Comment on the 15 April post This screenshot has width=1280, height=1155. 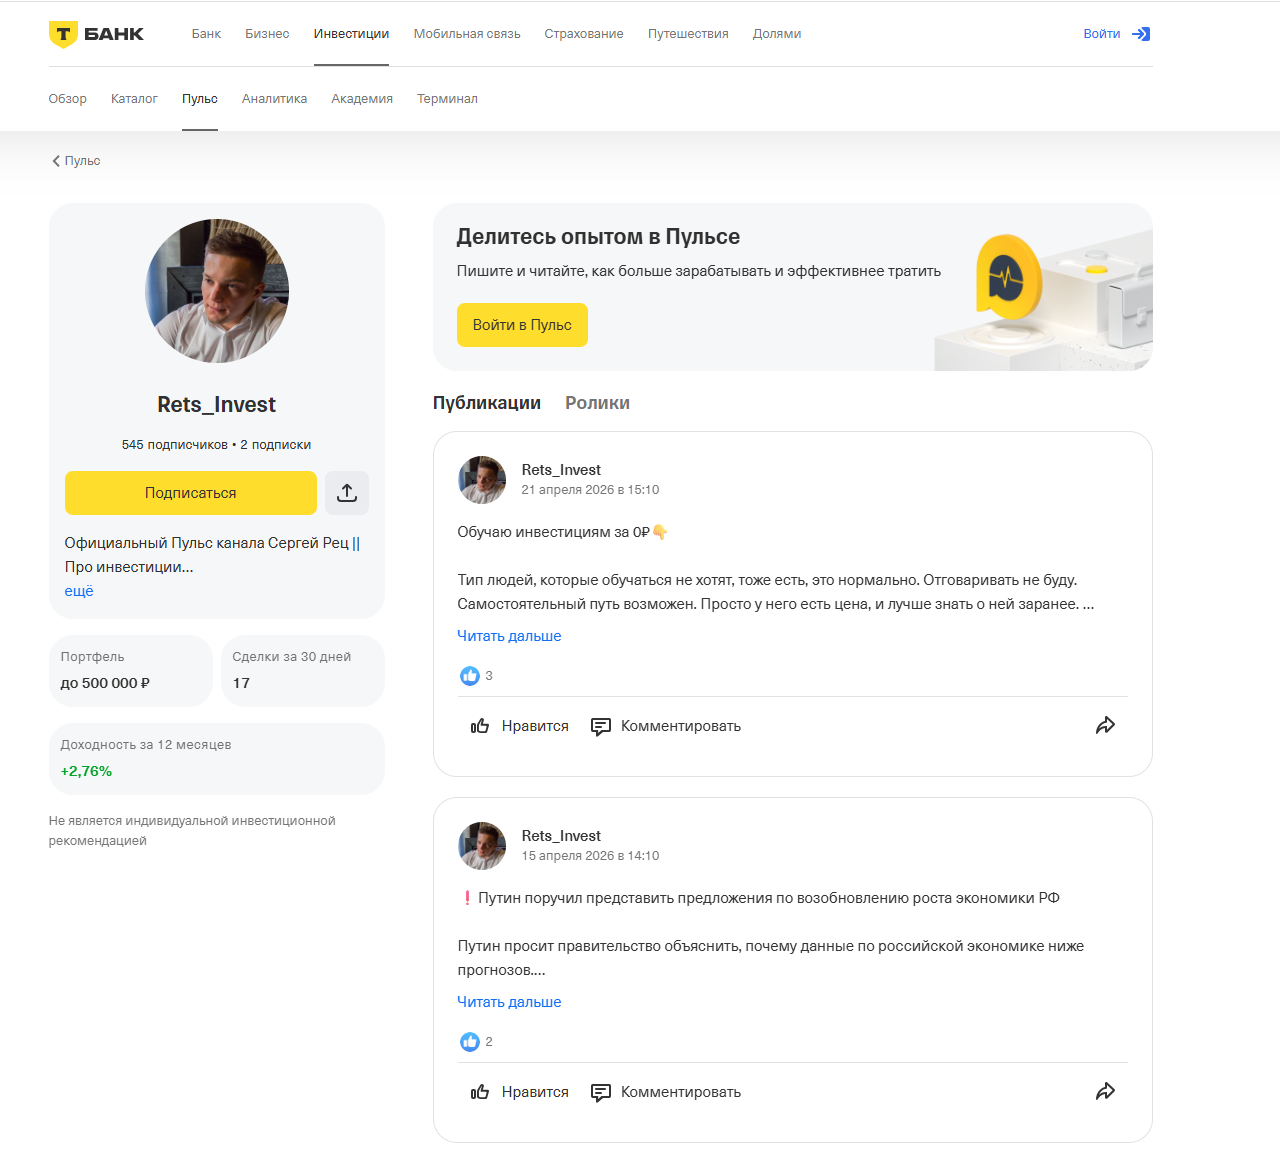click(666, 1092)
